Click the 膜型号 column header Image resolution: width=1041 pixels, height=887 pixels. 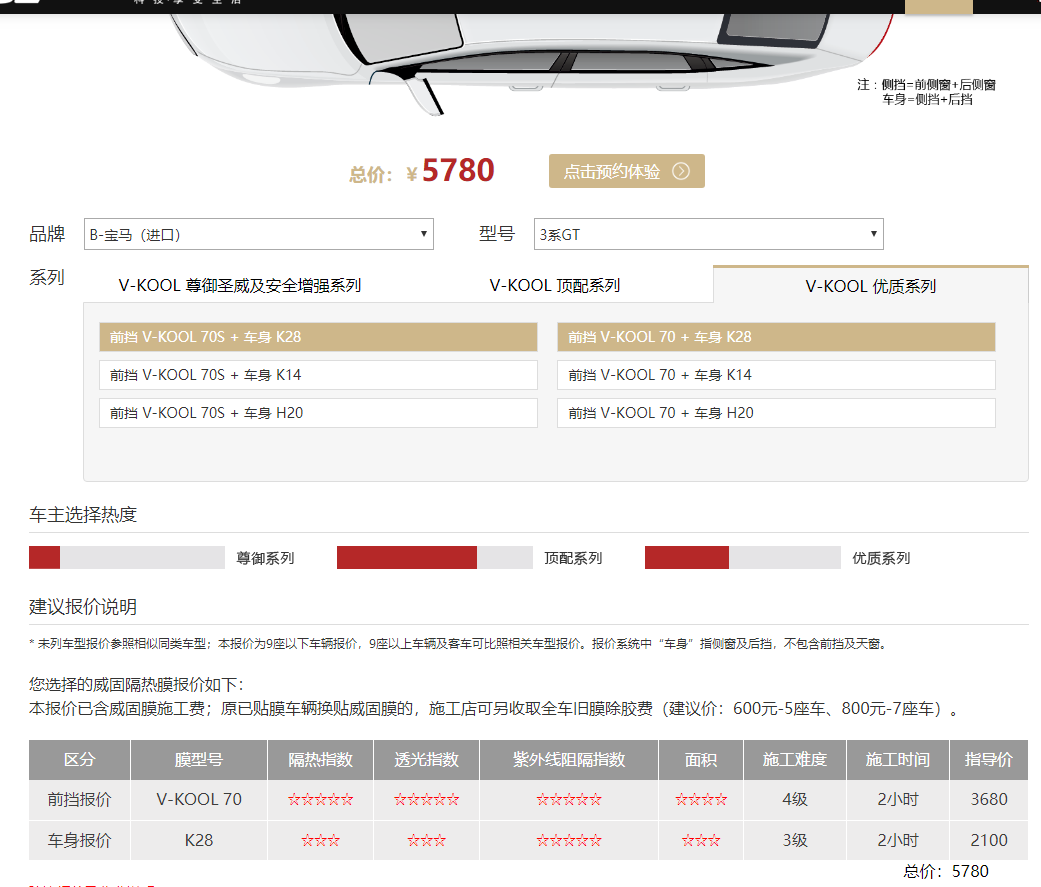(x=199, y=760)
